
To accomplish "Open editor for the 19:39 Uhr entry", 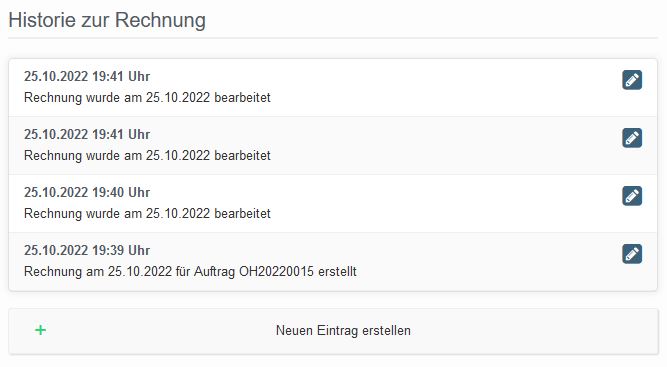I will tap(632, 254).
